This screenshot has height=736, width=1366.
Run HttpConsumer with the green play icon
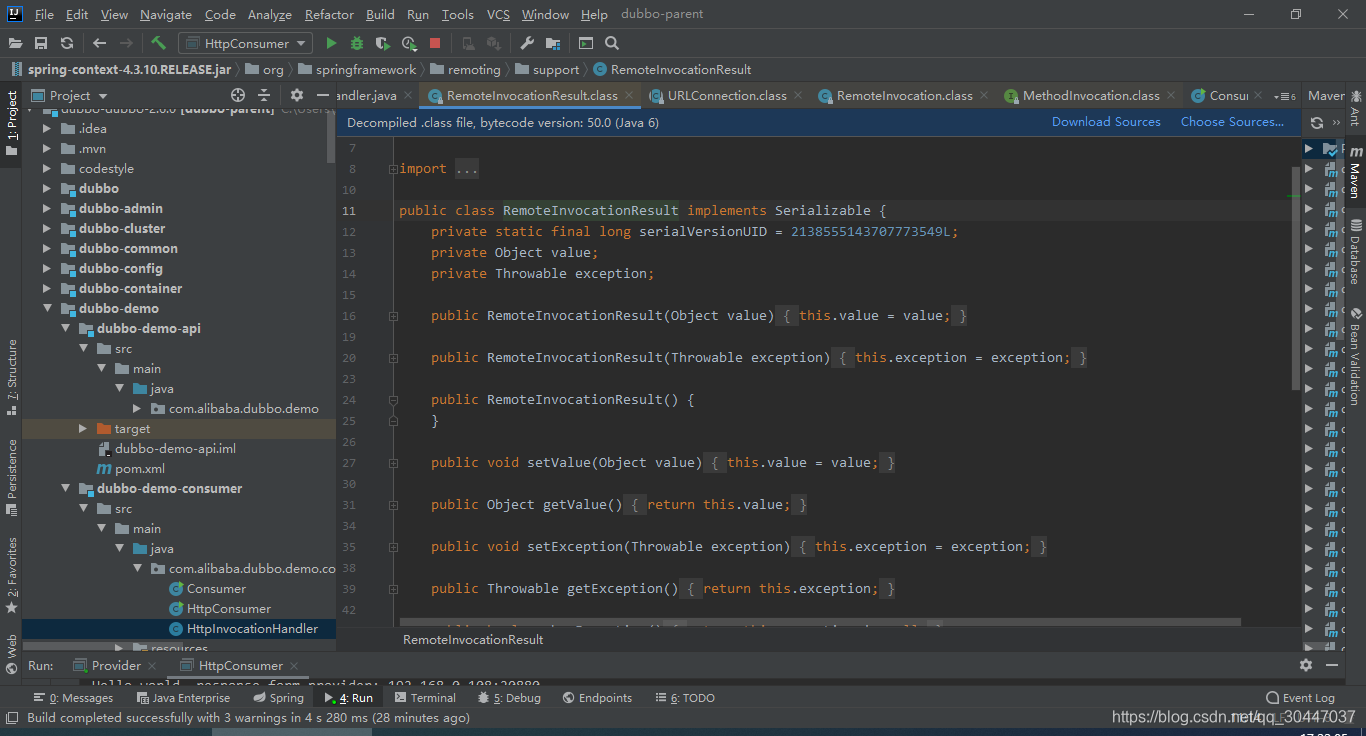[x=331, y=43]
